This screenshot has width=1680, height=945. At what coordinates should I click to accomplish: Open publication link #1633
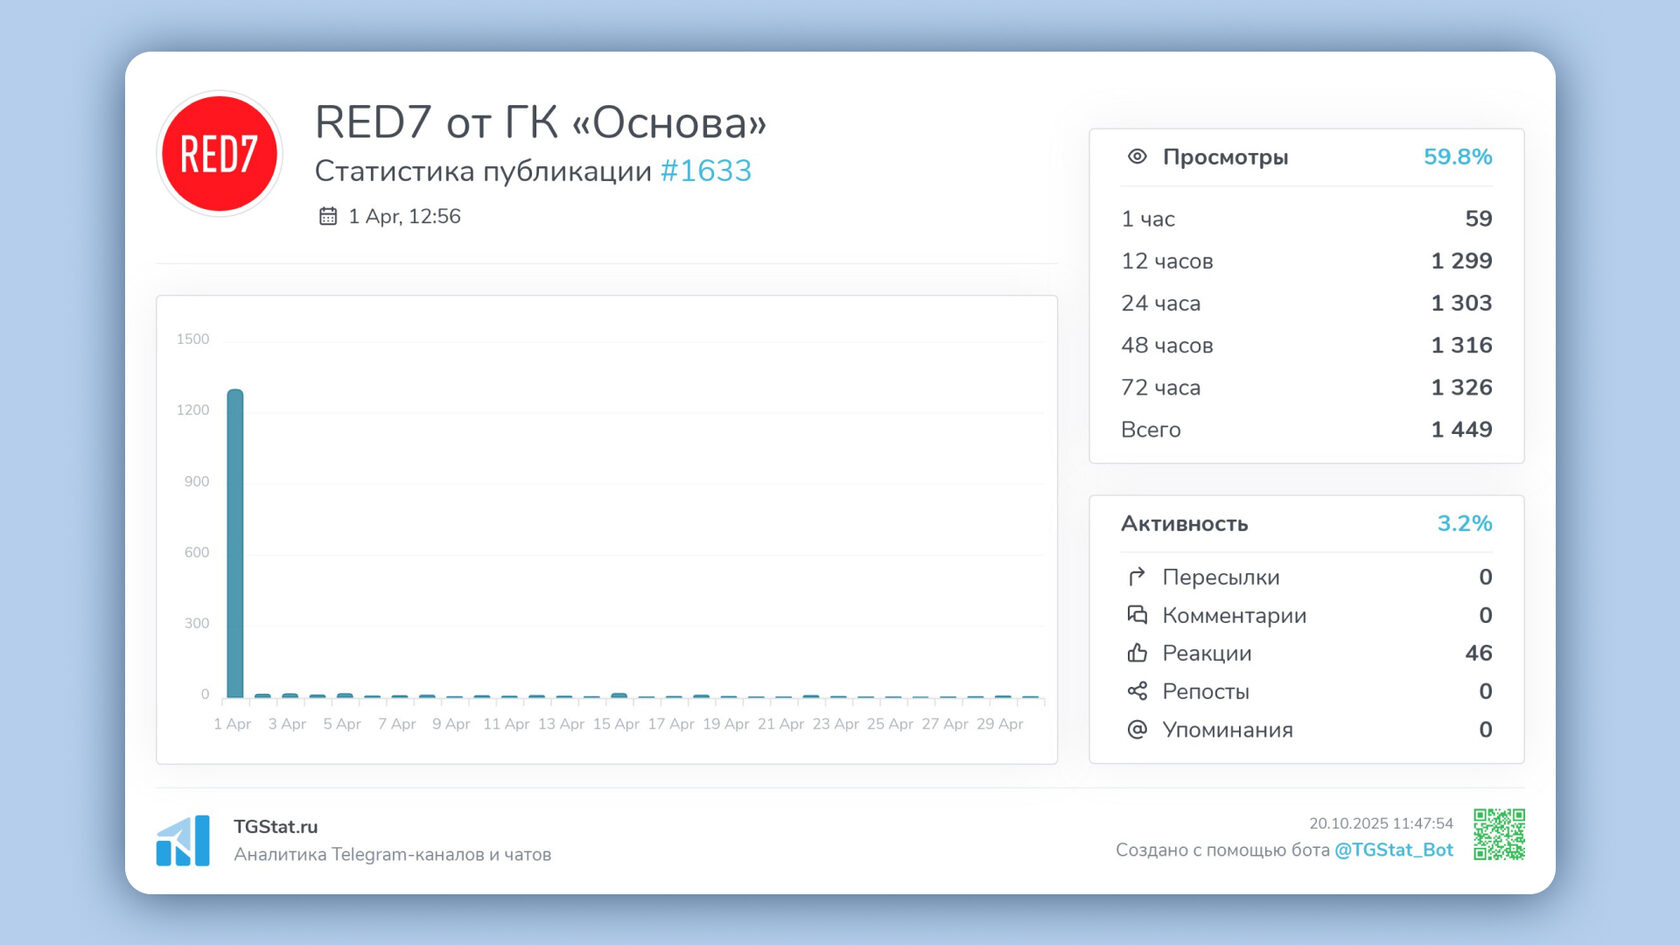(x=706, y=171)
